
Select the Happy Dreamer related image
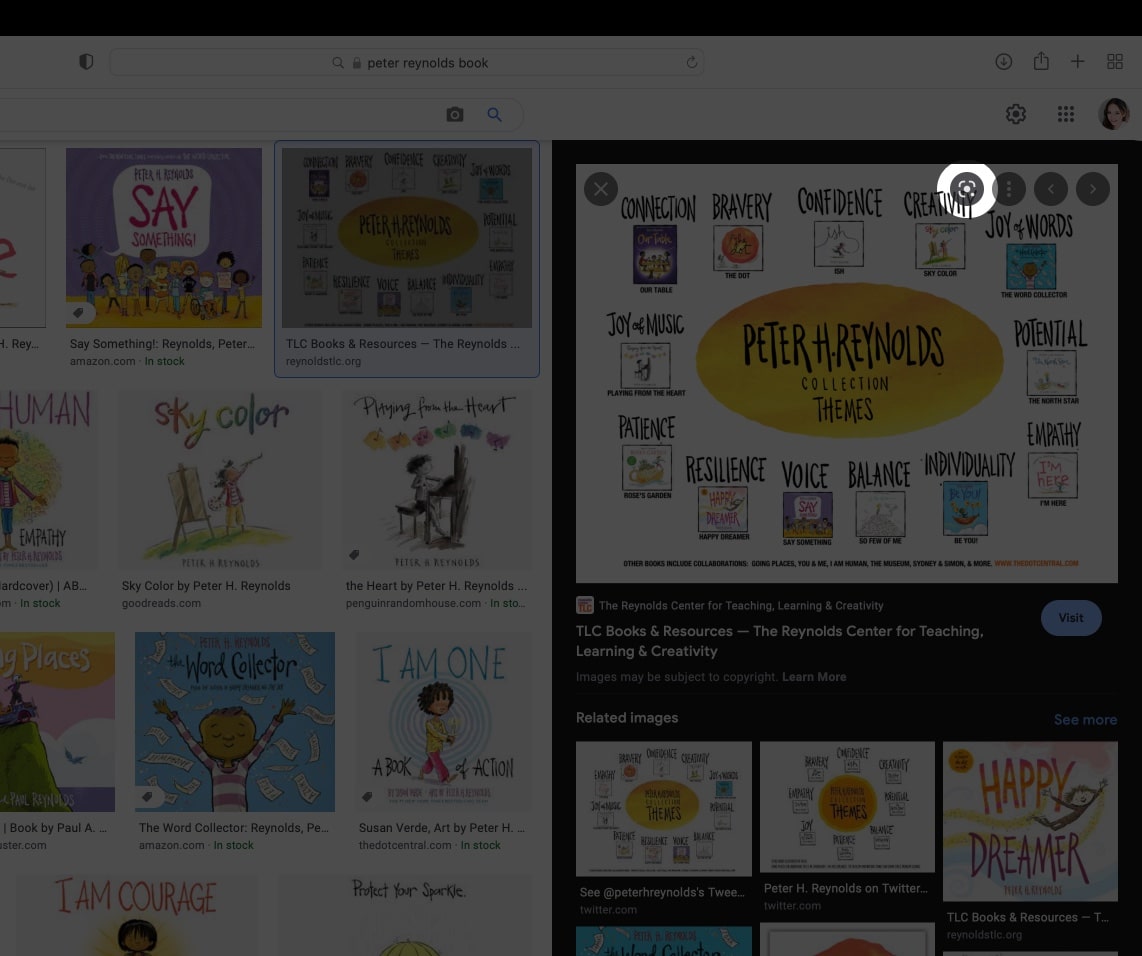pos(1030,822)
